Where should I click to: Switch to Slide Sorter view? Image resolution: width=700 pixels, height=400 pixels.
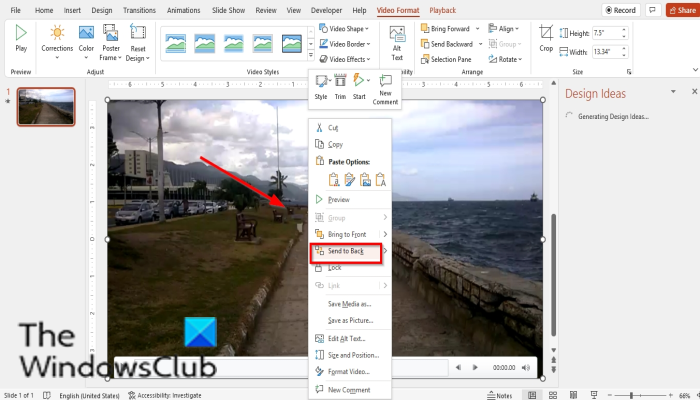coord(553,395)
